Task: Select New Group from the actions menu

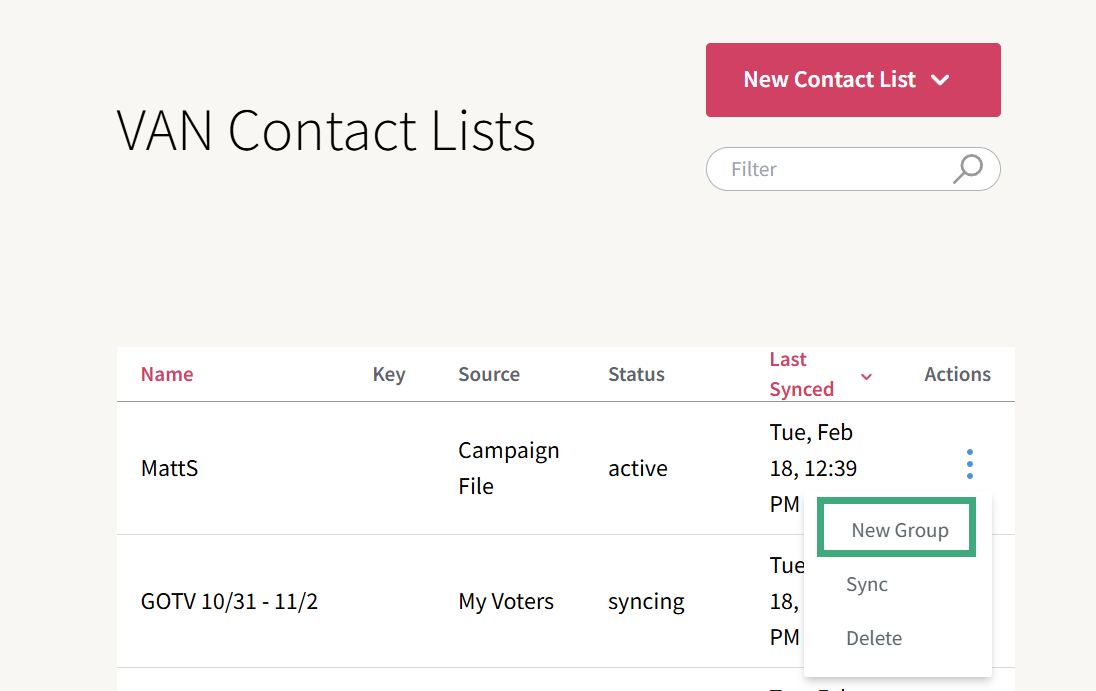Action: tap(899, 530)
